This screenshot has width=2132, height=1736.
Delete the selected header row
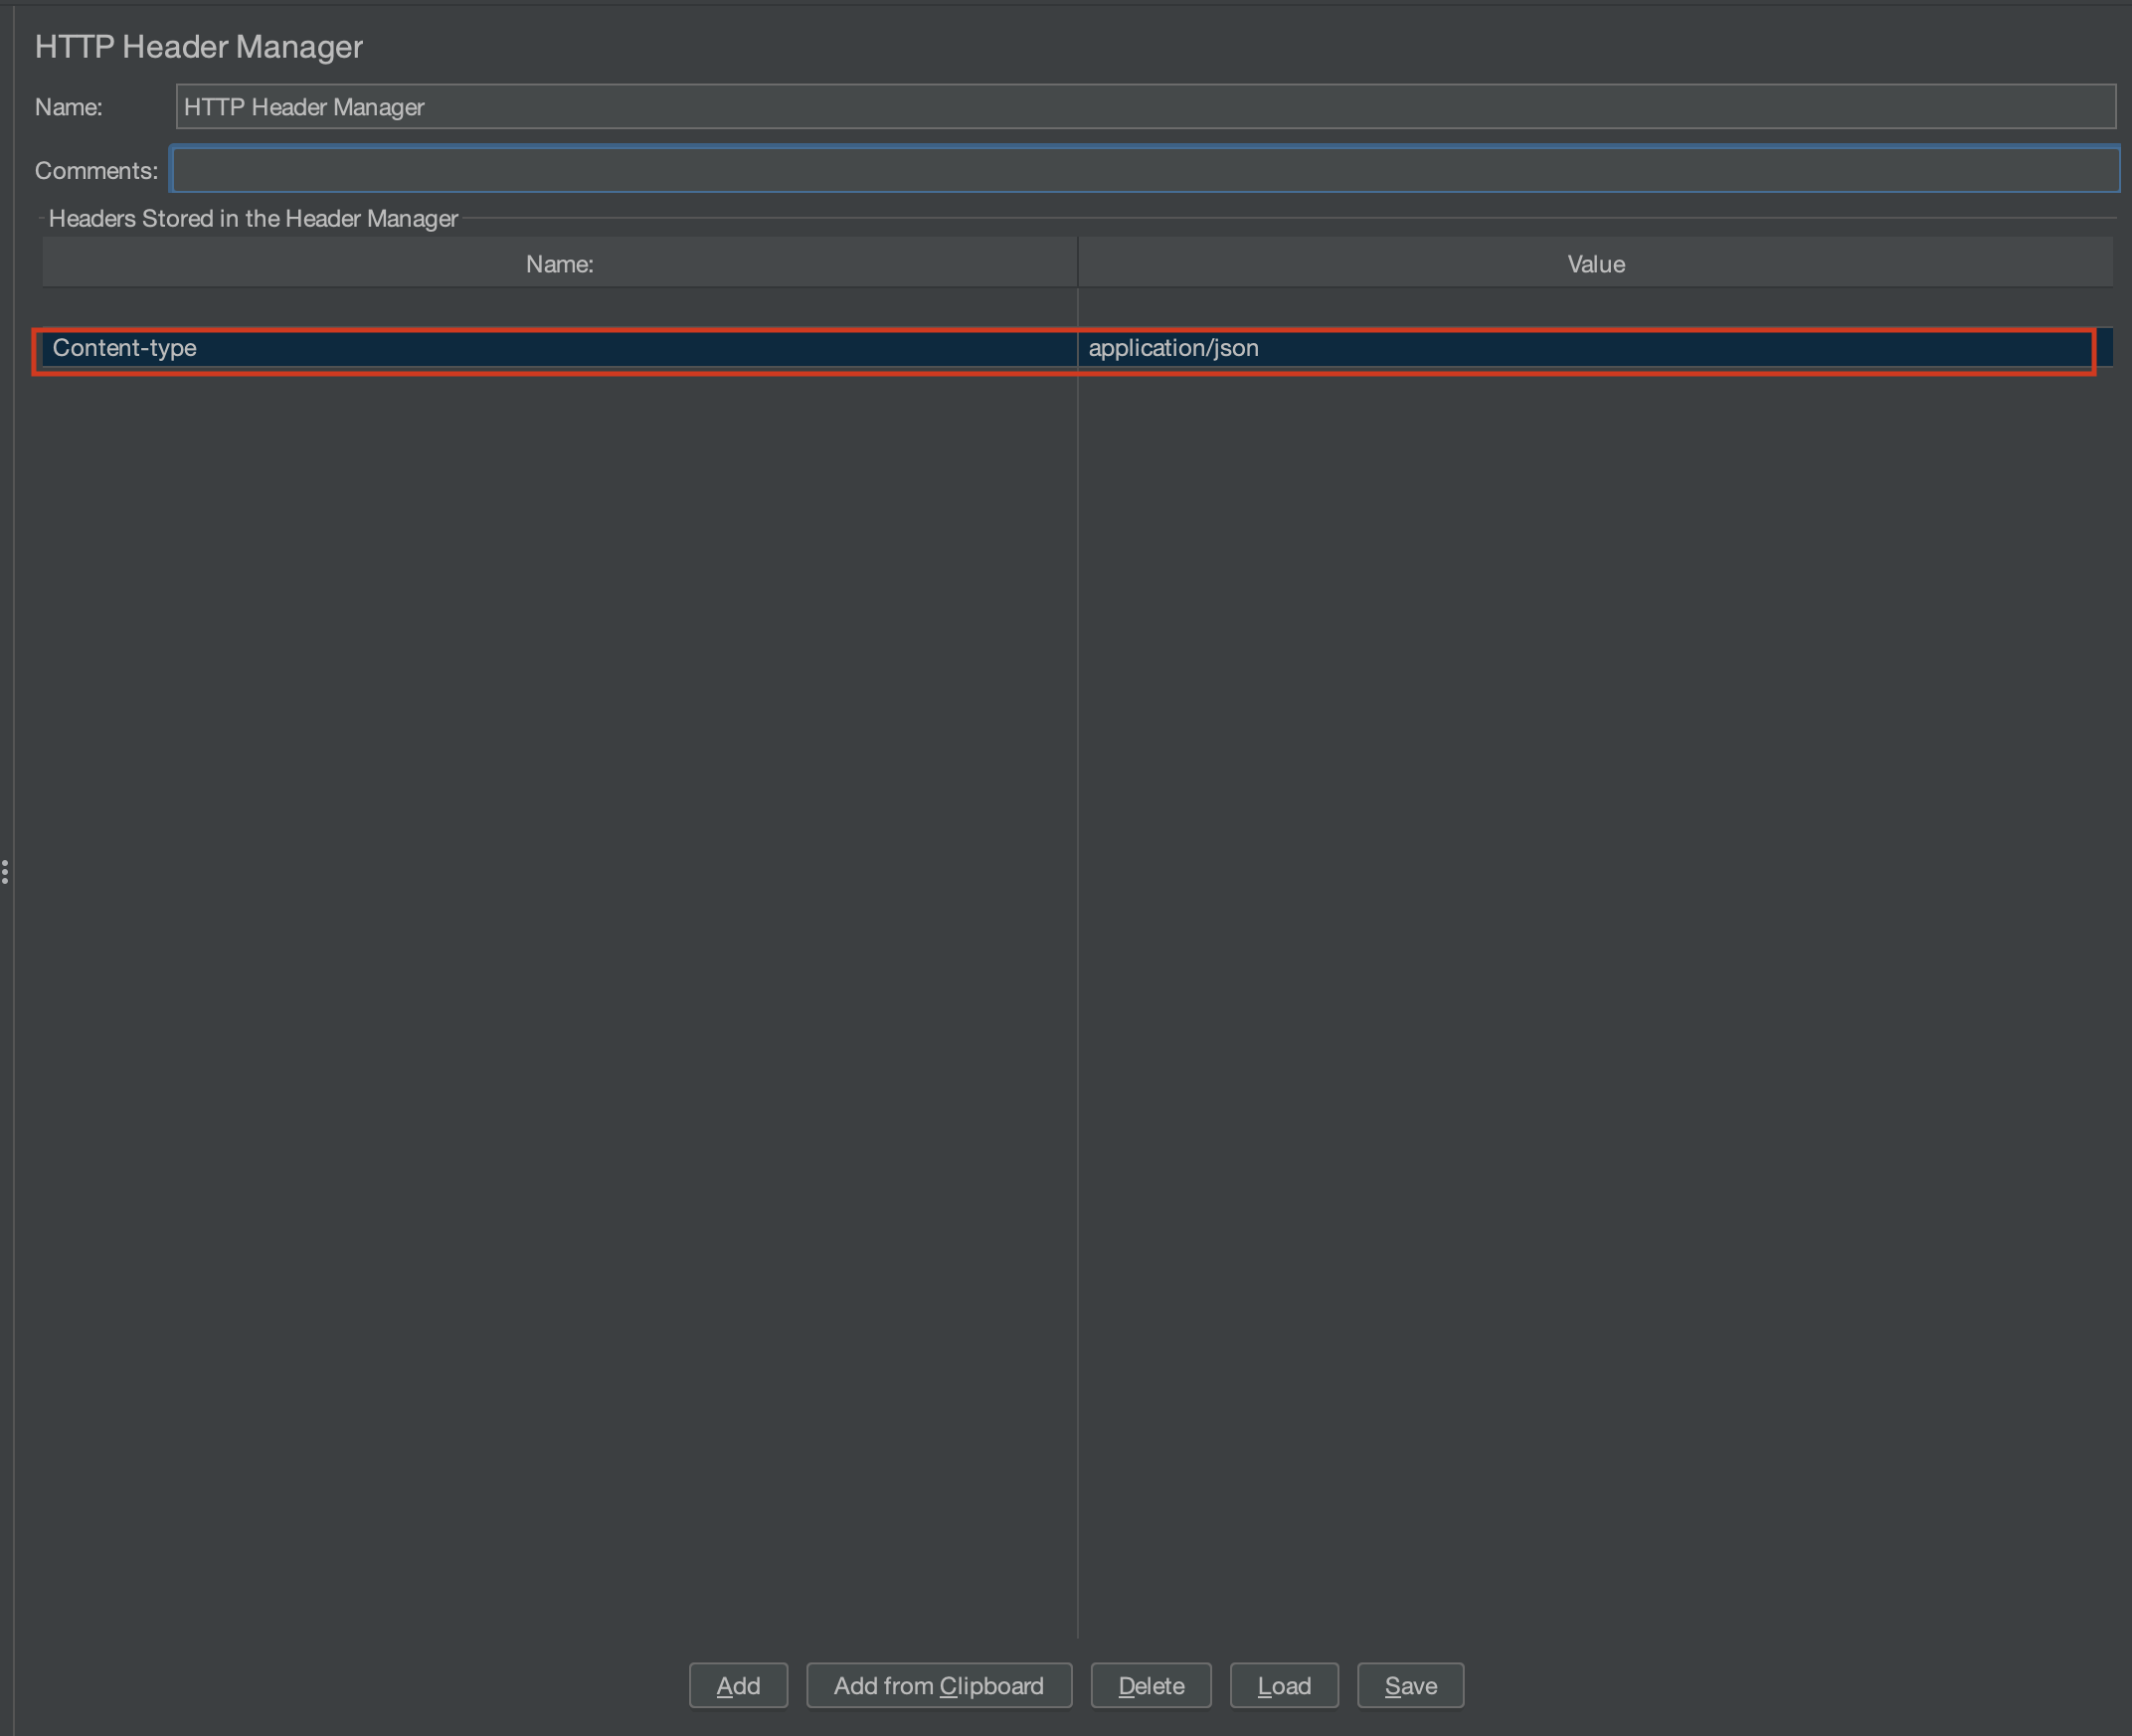tap(1150, 1685)
